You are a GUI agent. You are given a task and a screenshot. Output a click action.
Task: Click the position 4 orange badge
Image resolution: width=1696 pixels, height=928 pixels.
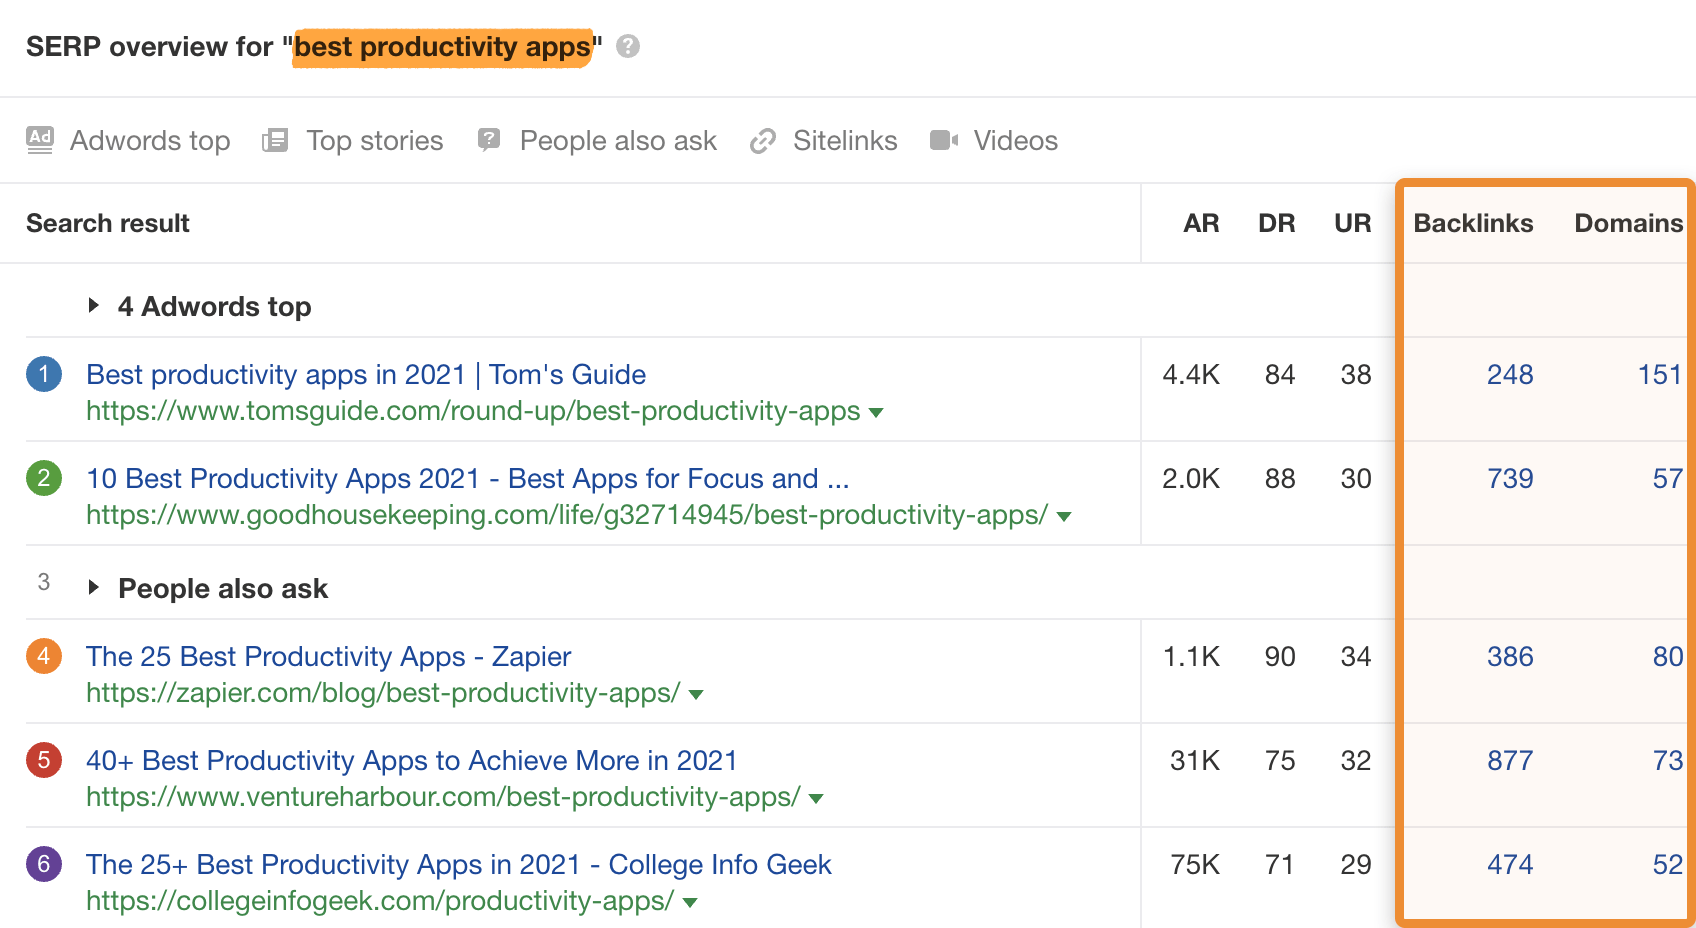[x=44, y=657]
